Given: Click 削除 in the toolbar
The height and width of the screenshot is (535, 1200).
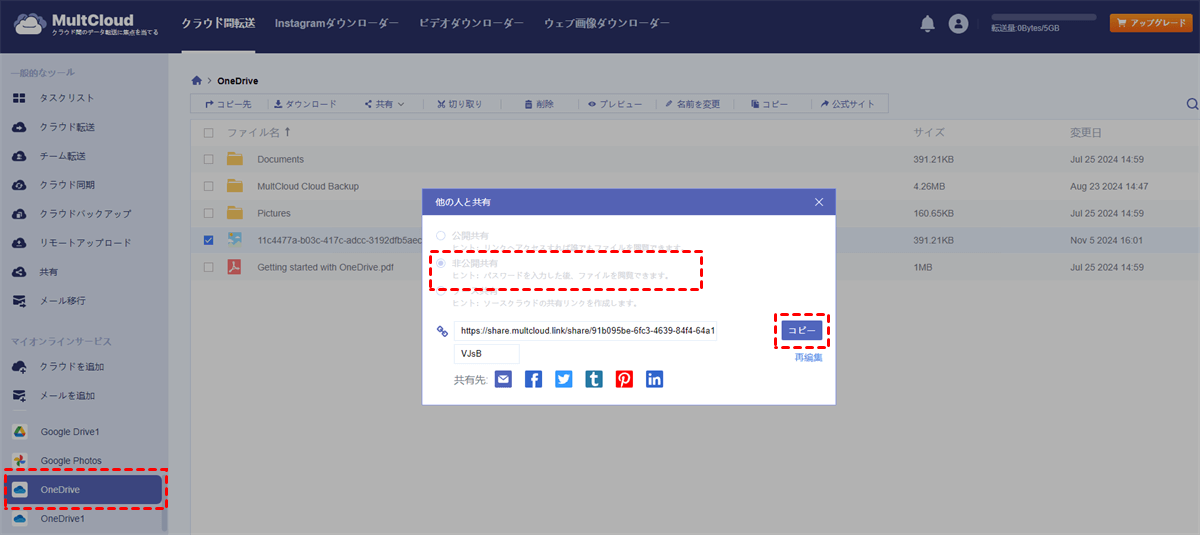Looking at the screenshot, I should (538, 104).
